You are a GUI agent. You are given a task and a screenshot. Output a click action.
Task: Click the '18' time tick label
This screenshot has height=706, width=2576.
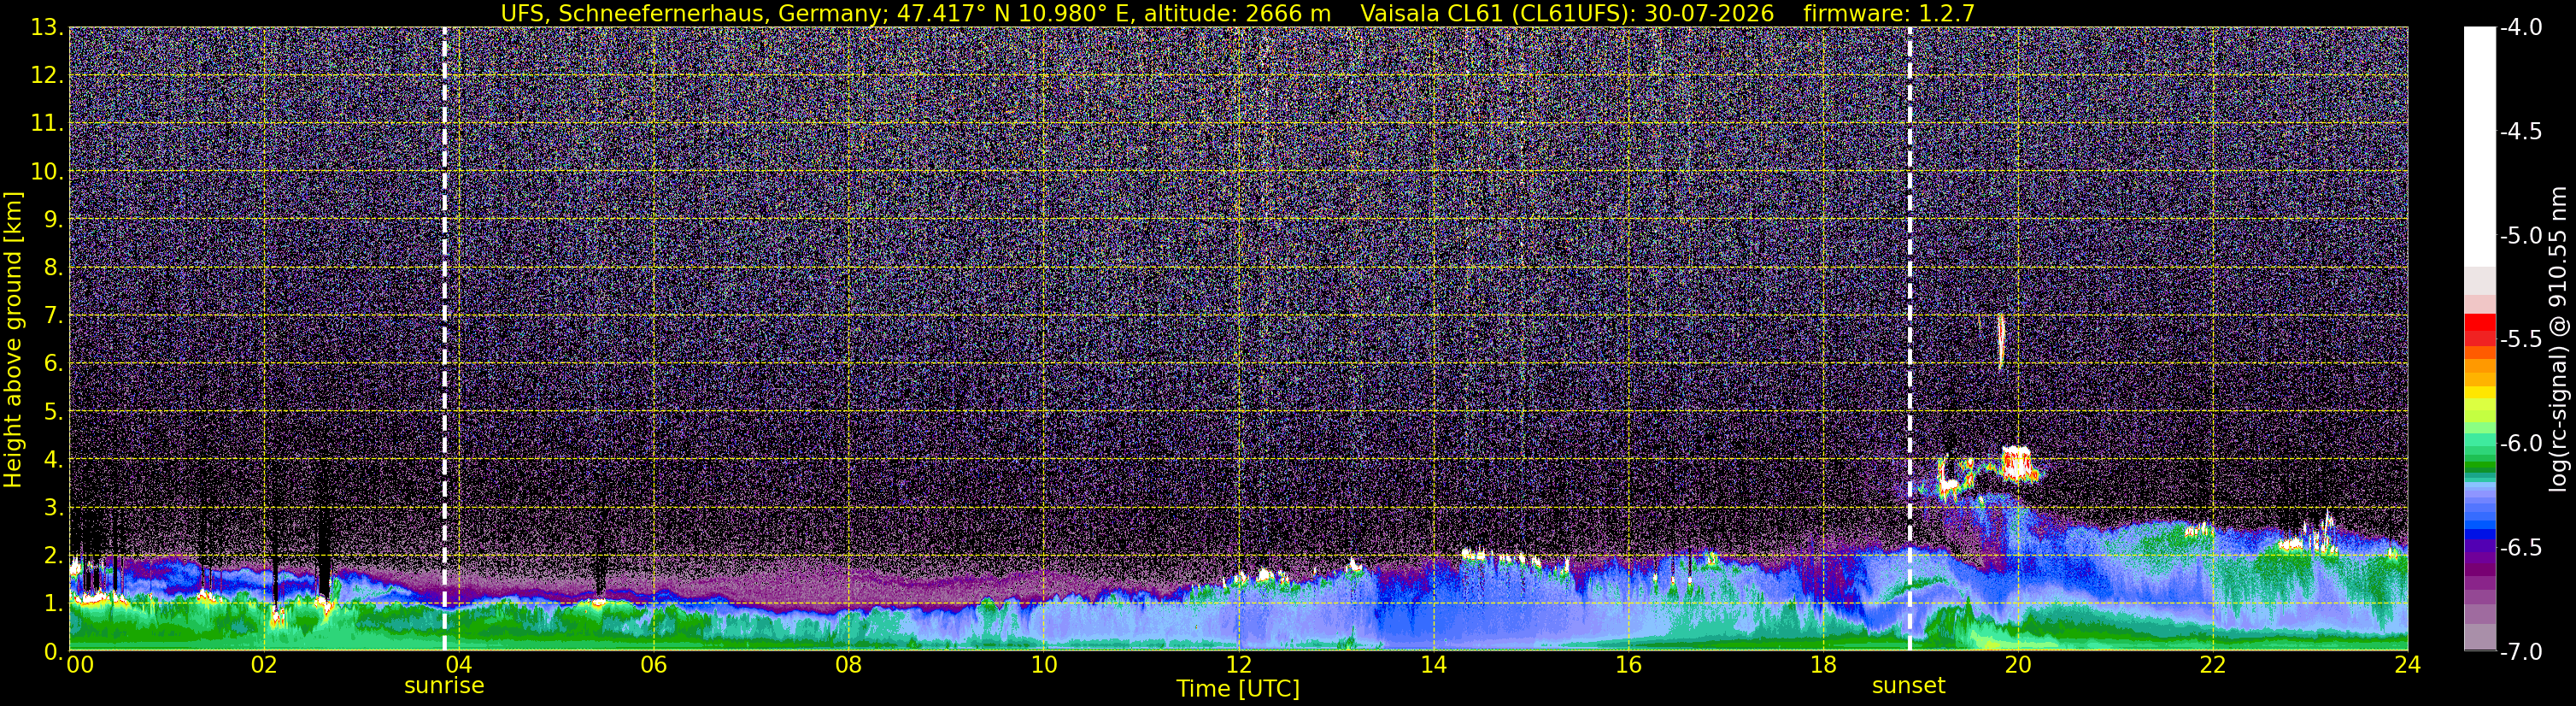coord(1823,665)
